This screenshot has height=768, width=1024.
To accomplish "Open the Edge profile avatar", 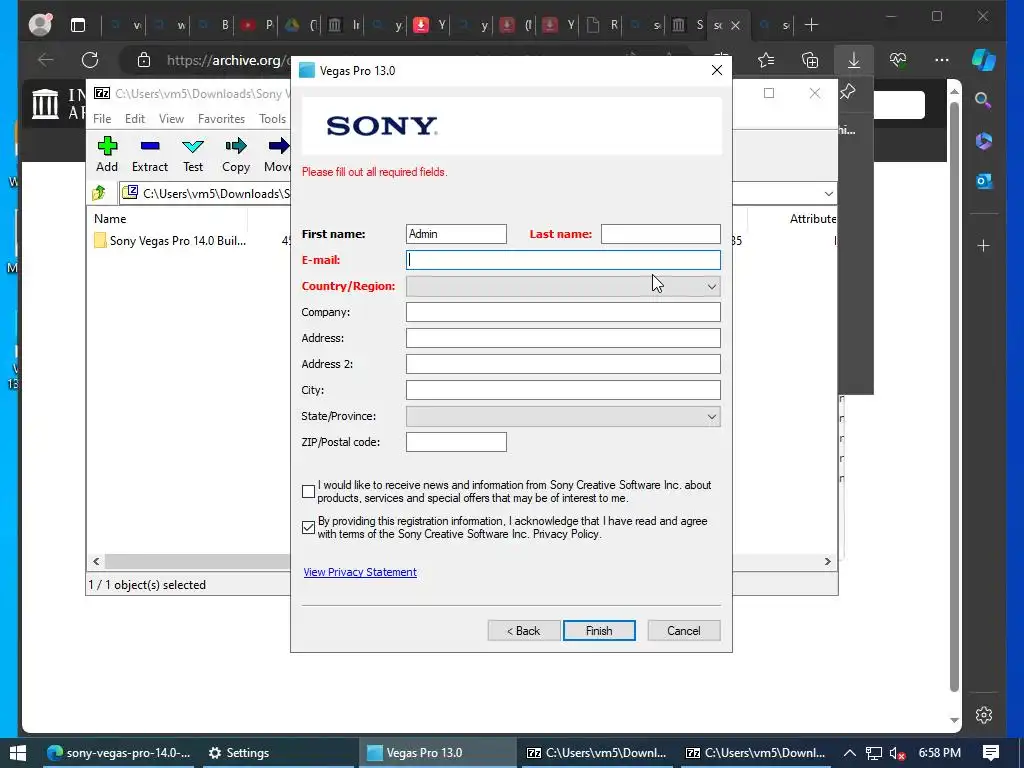I will tap(40, 24).
